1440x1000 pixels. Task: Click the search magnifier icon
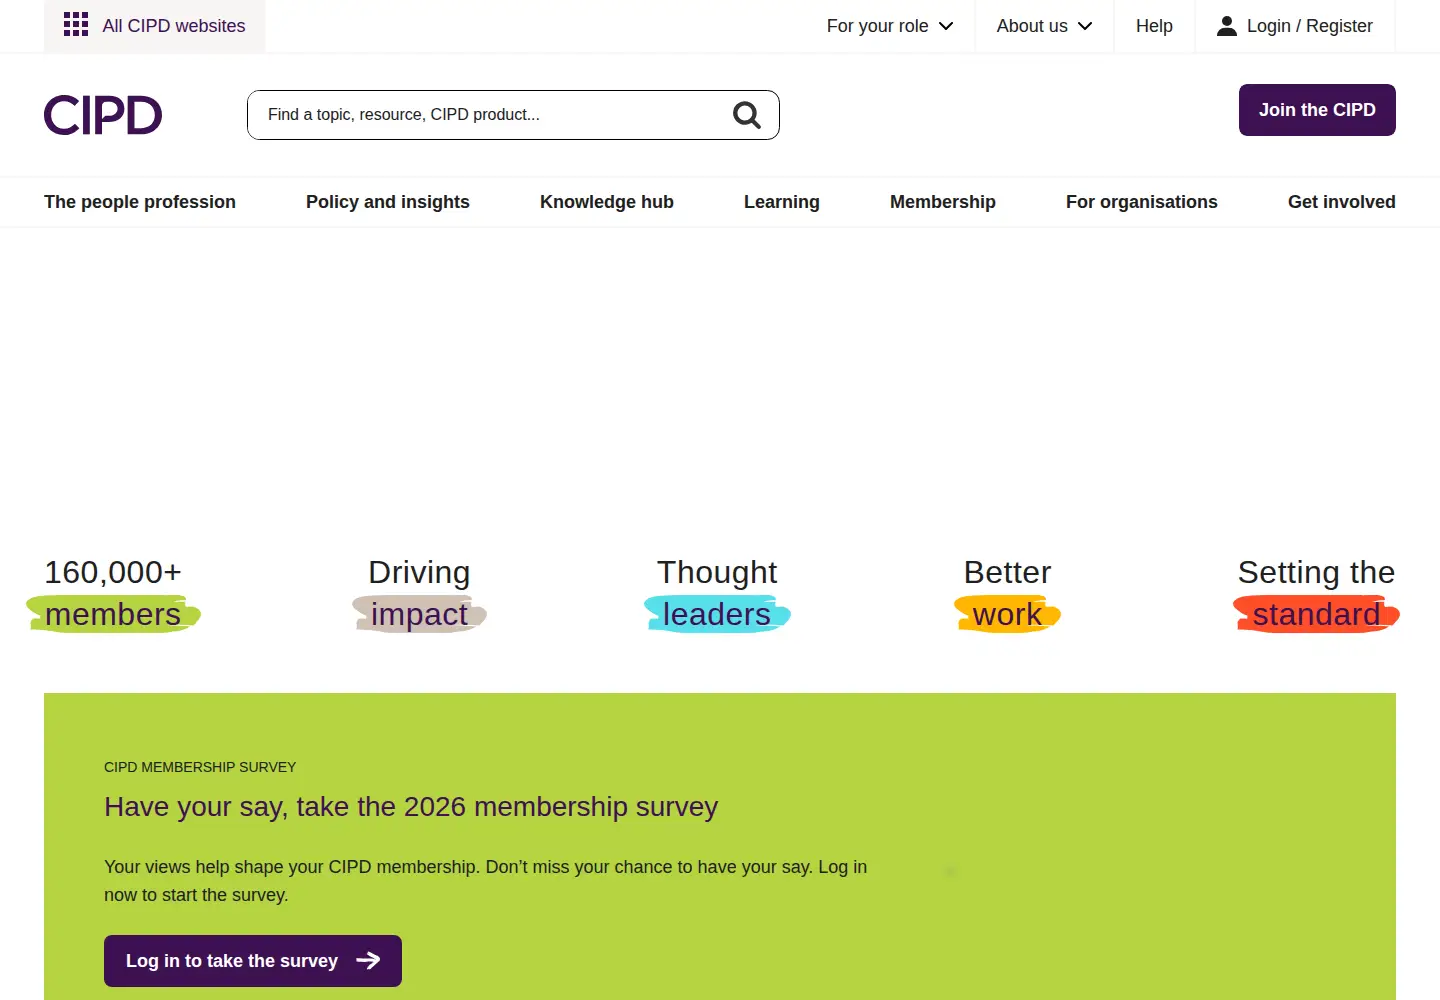[747, 115]
